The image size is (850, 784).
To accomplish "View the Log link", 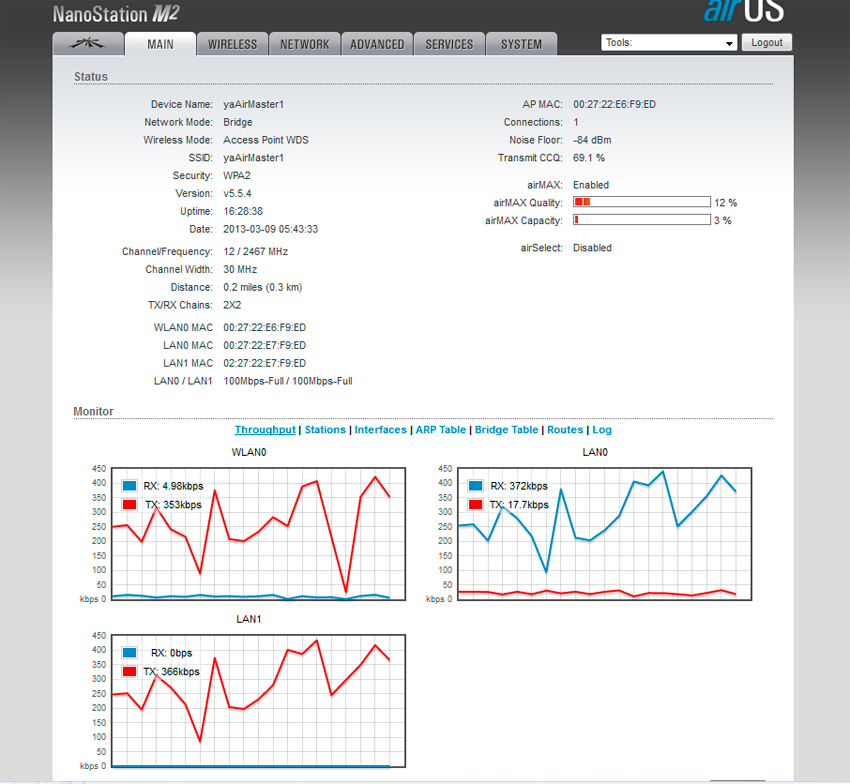I will point(602,429).
